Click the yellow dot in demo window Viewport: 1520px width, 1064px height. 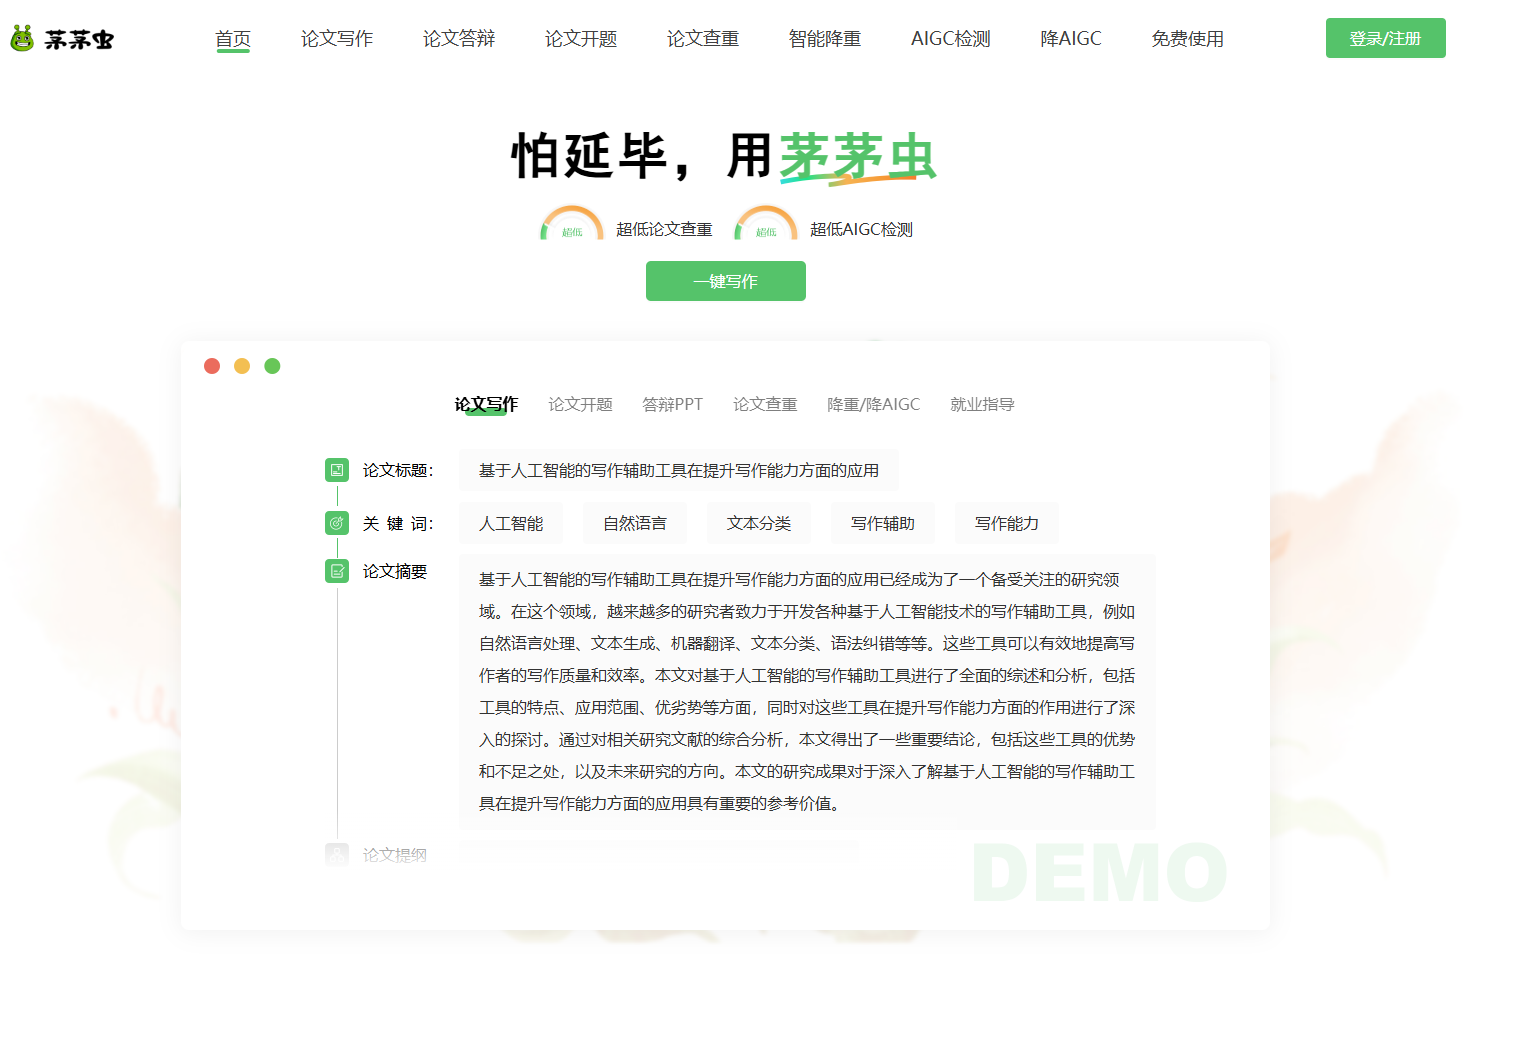[x=242, y=366]
